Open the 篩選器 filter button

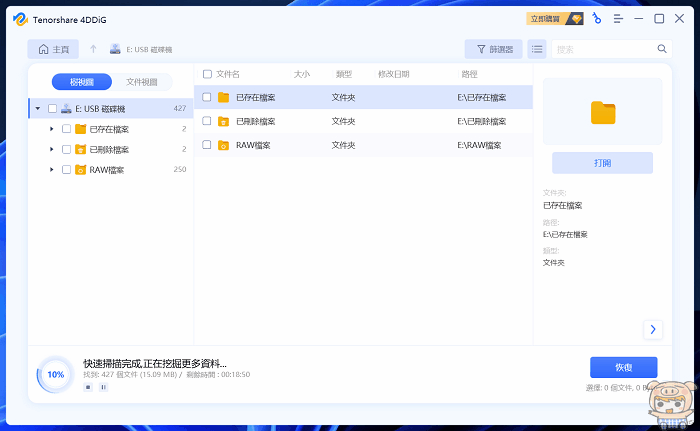click(x=493, y=49)
